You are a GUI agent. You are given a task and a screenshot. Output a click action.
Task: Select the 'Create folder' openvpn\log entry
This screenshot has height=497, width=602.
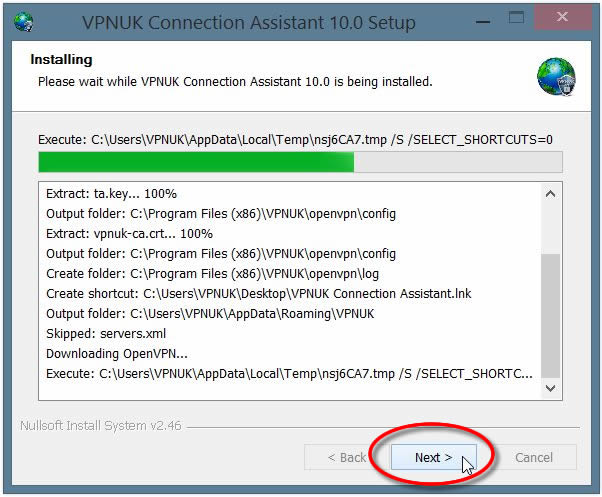click(212, 274)
